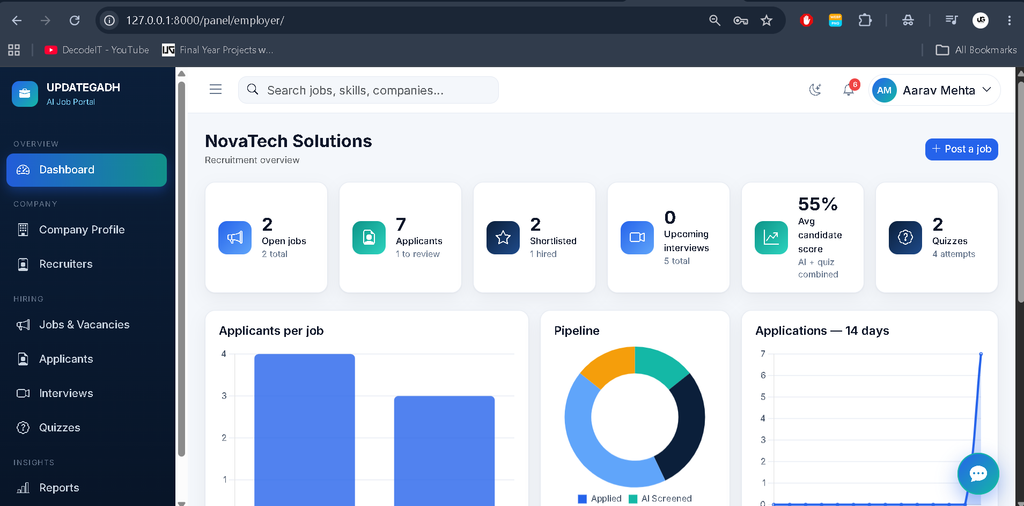1024x506 pixels.
Task: Click the Applicants card icon
Action: [x=369, y=238]
